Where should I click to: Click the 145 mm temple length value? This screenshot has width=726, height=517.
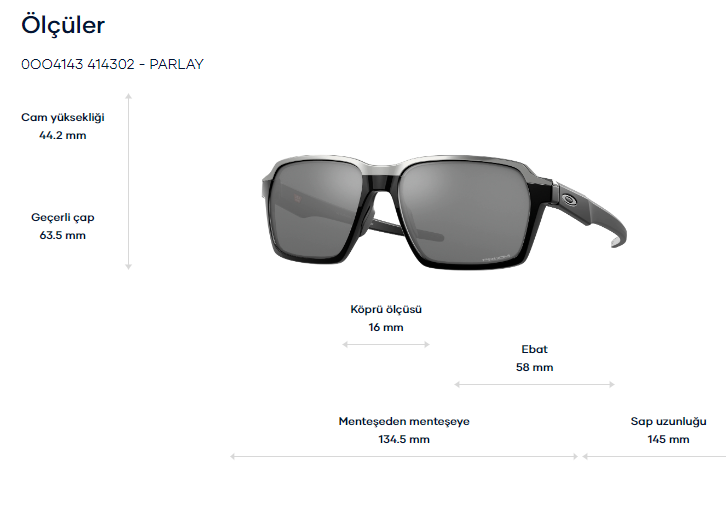pos(668,439)
